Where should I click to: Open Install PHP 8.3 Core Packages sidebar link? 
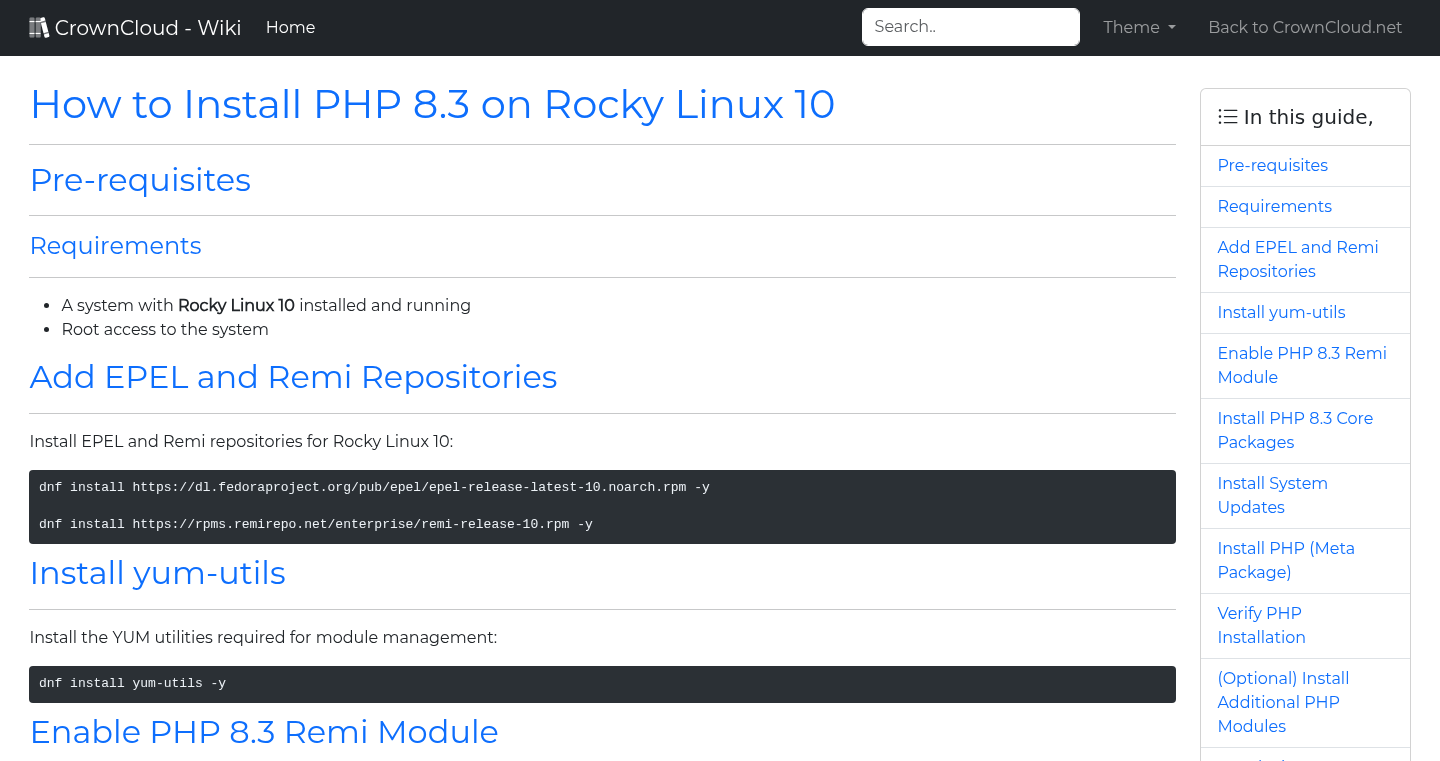1294,431
